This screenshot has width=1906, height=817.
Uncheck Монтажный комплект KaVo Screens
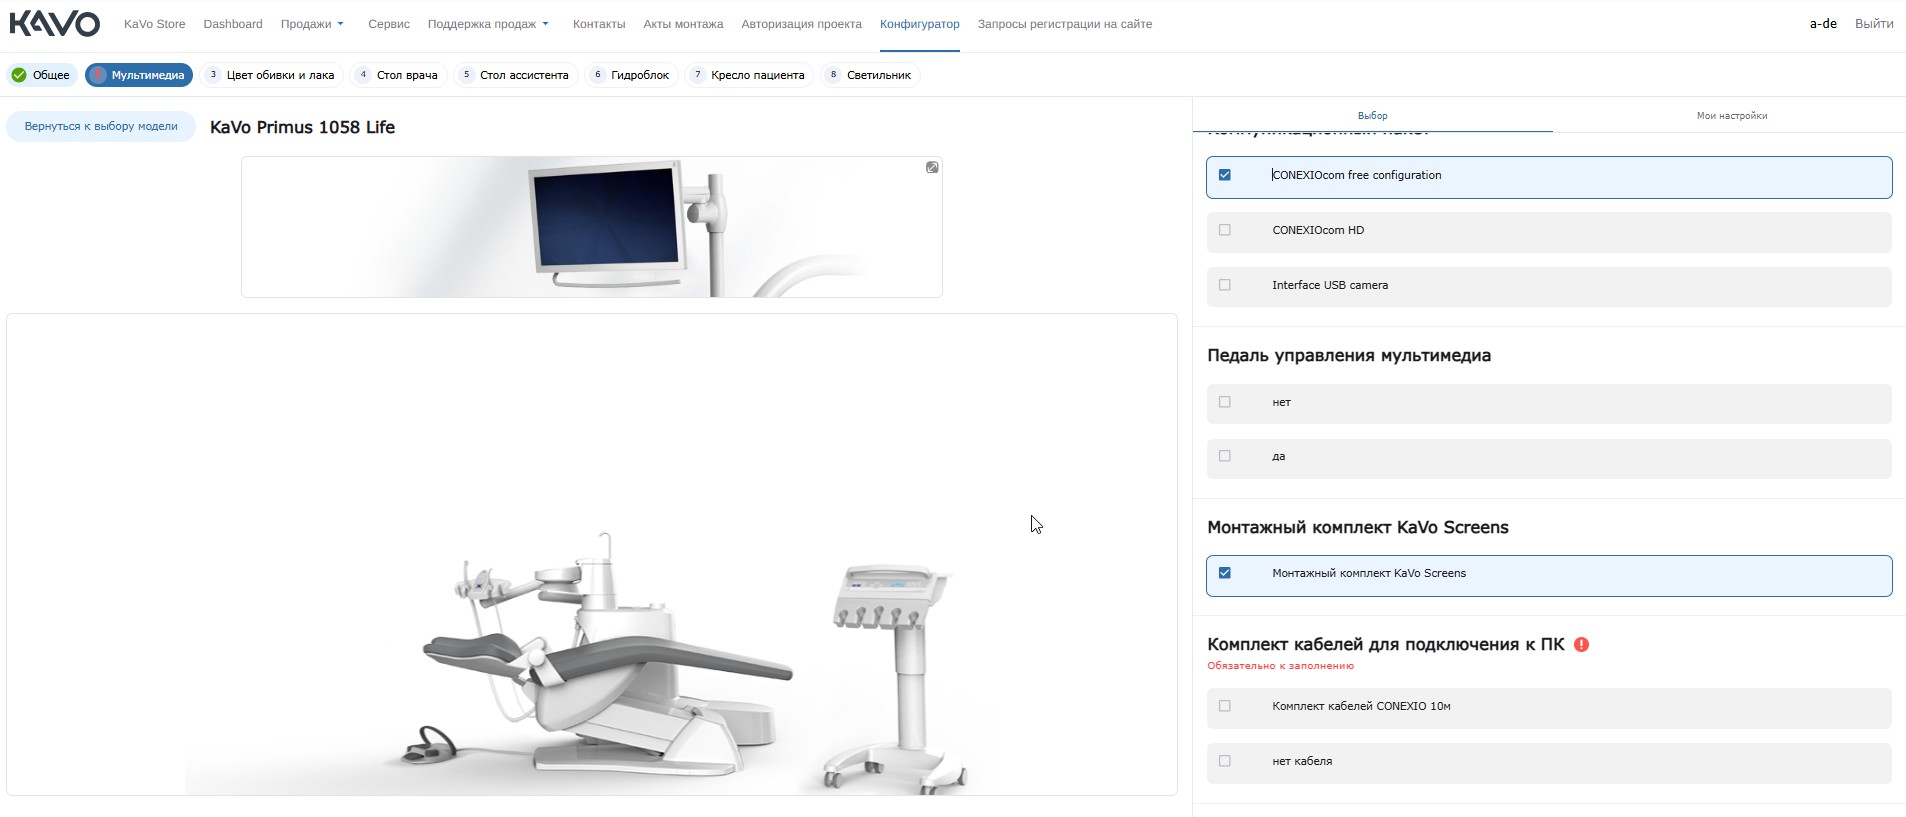(x=1225, y=573)
